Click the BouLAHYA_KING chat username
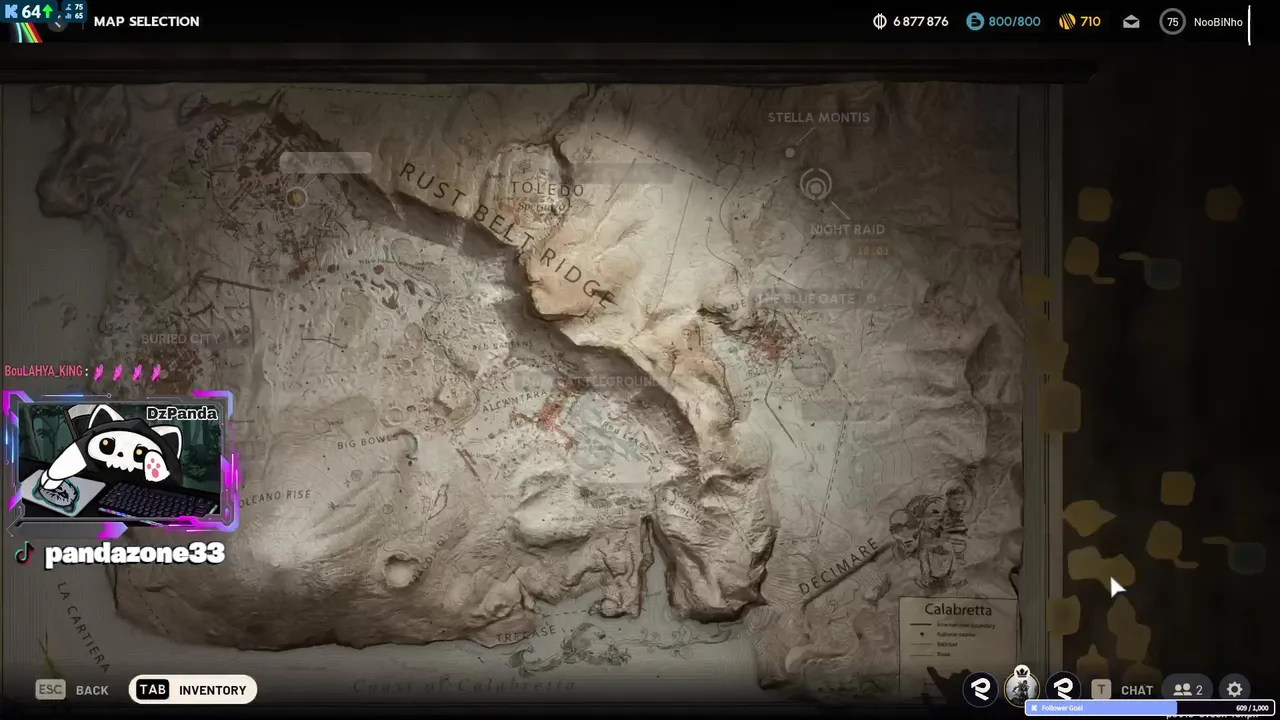 [43, 371]
